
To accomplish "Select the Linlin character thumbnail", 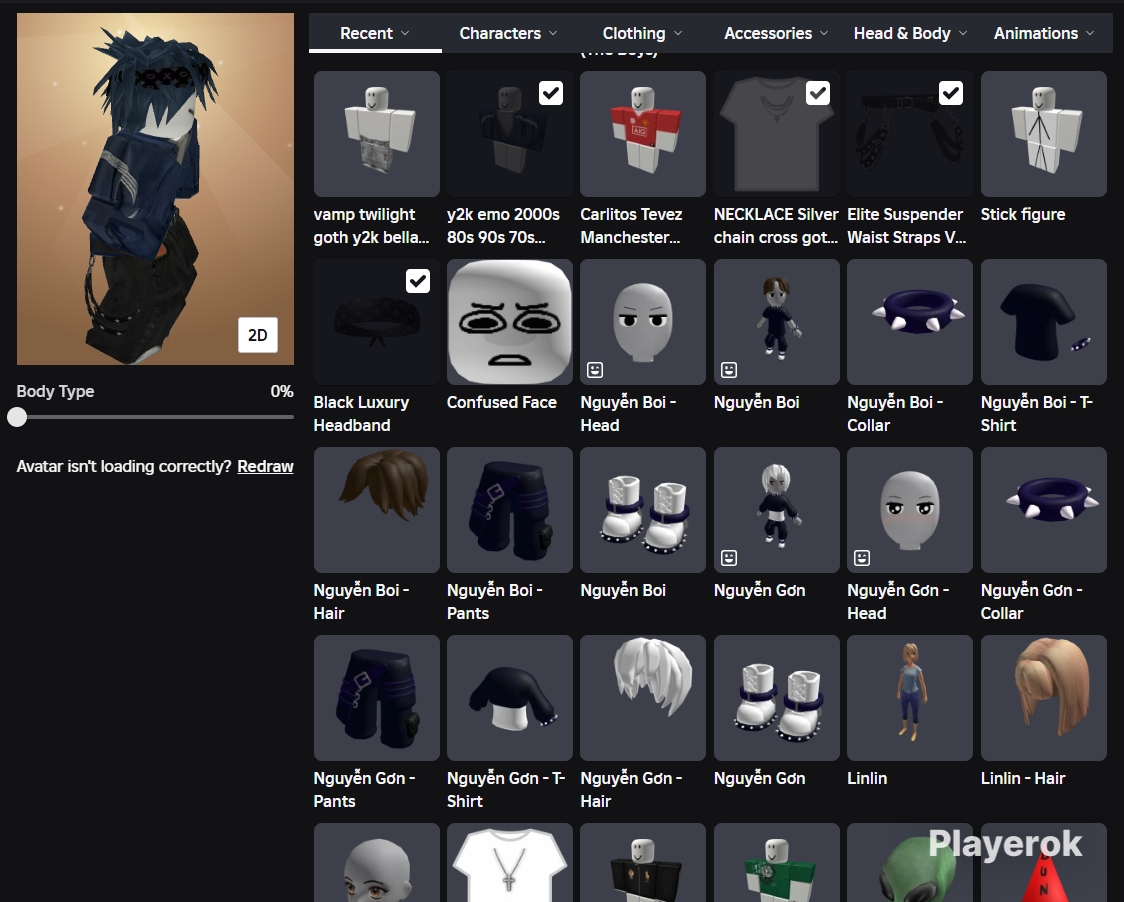I will coord(910,698).
